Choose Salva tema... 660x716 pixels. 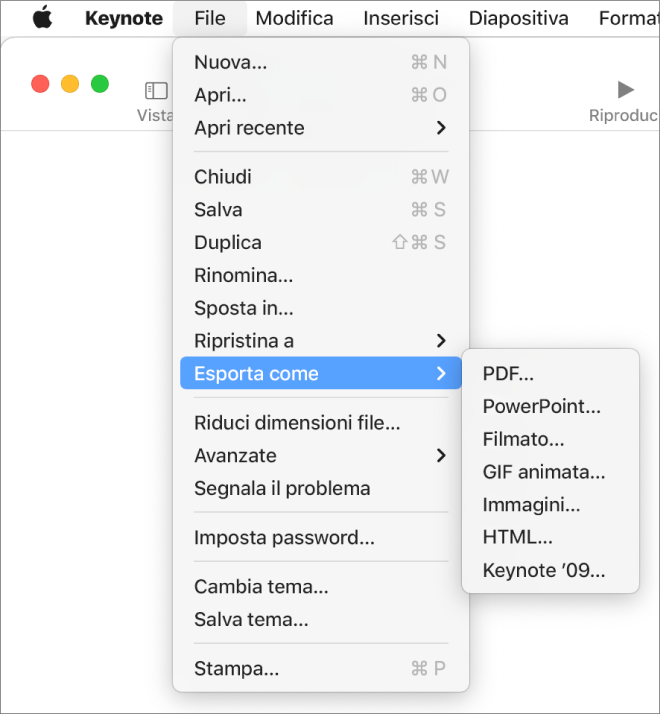pos(321,620)
